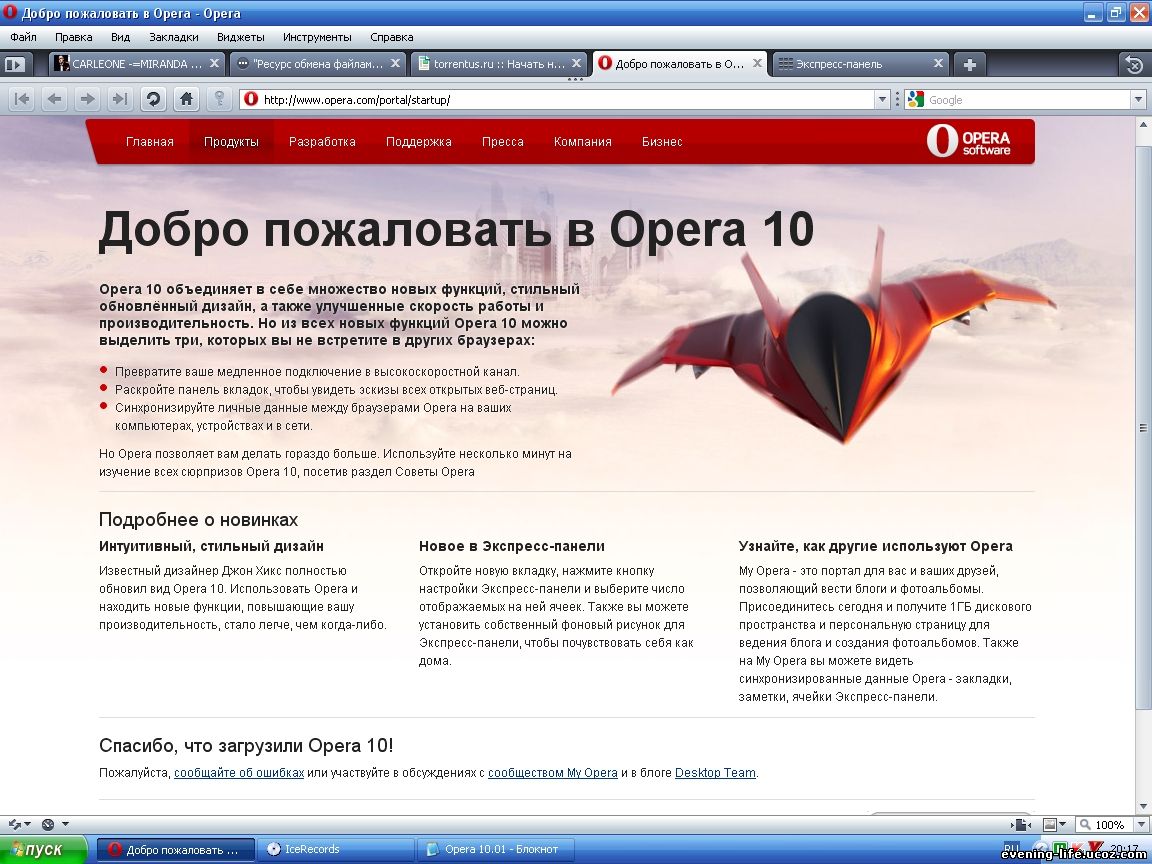Click Opera icon in the address bar

tap(251, 99)
